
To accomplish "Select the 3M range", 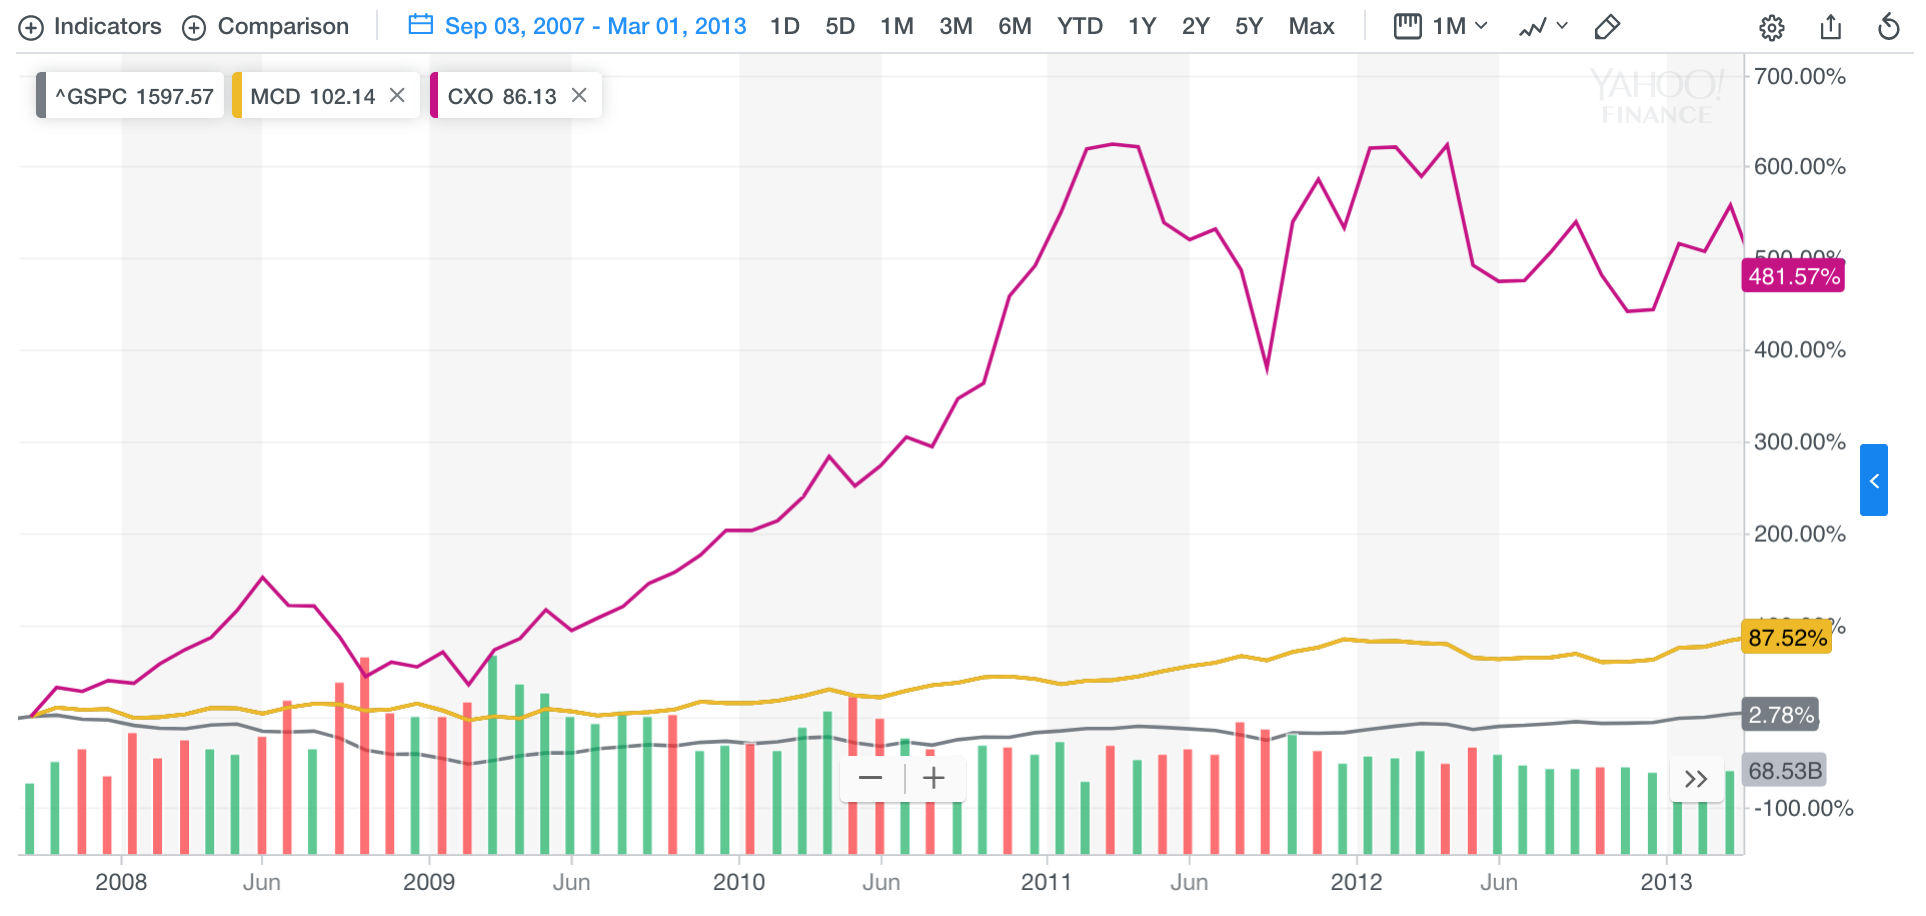I will (x=956, y=27).
